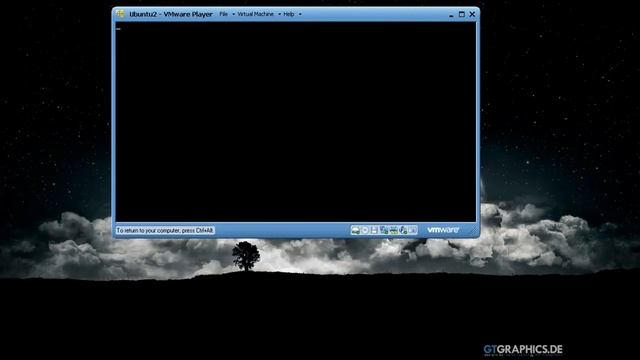
Task: Click the sound card status icon
Action: [x=403, y=230]
